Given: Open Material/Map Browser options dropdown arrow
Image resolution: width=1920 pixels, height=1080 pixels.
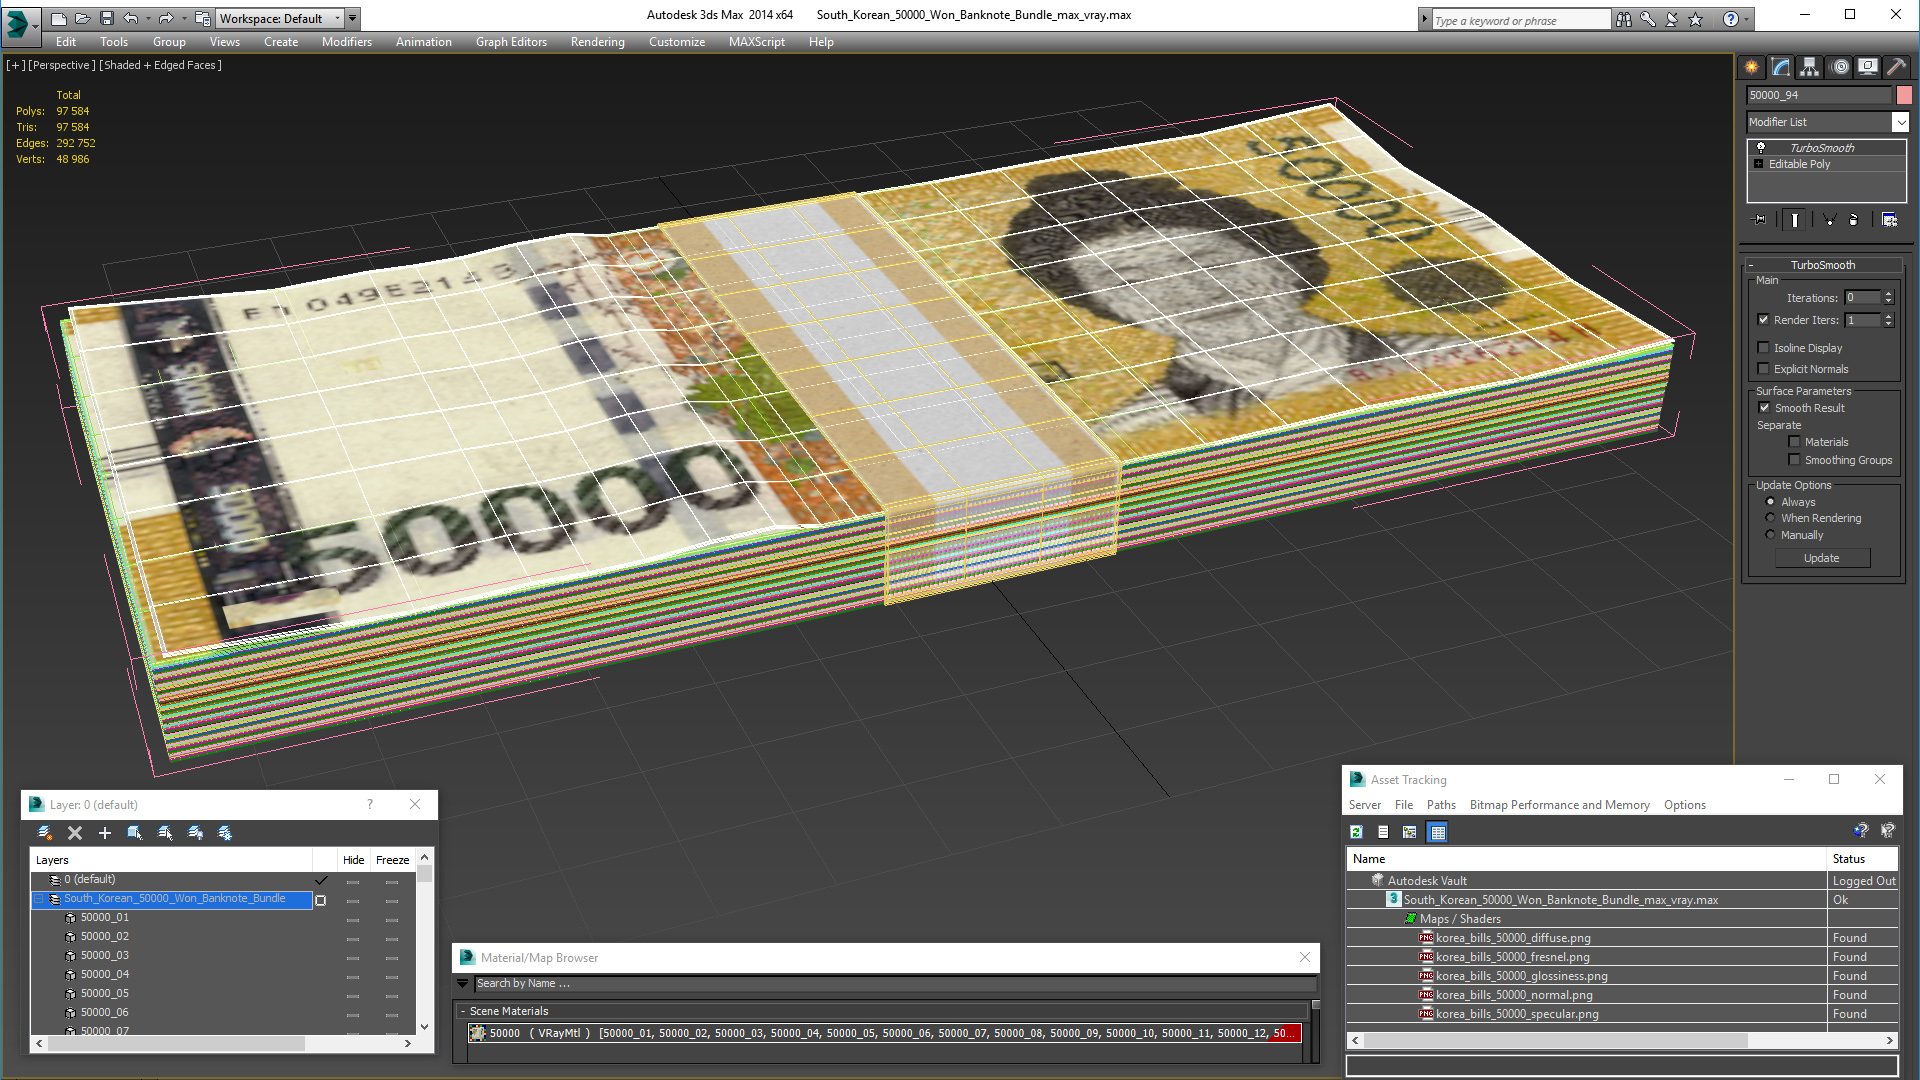Looking at the screenshot, I should pos(463,984).
